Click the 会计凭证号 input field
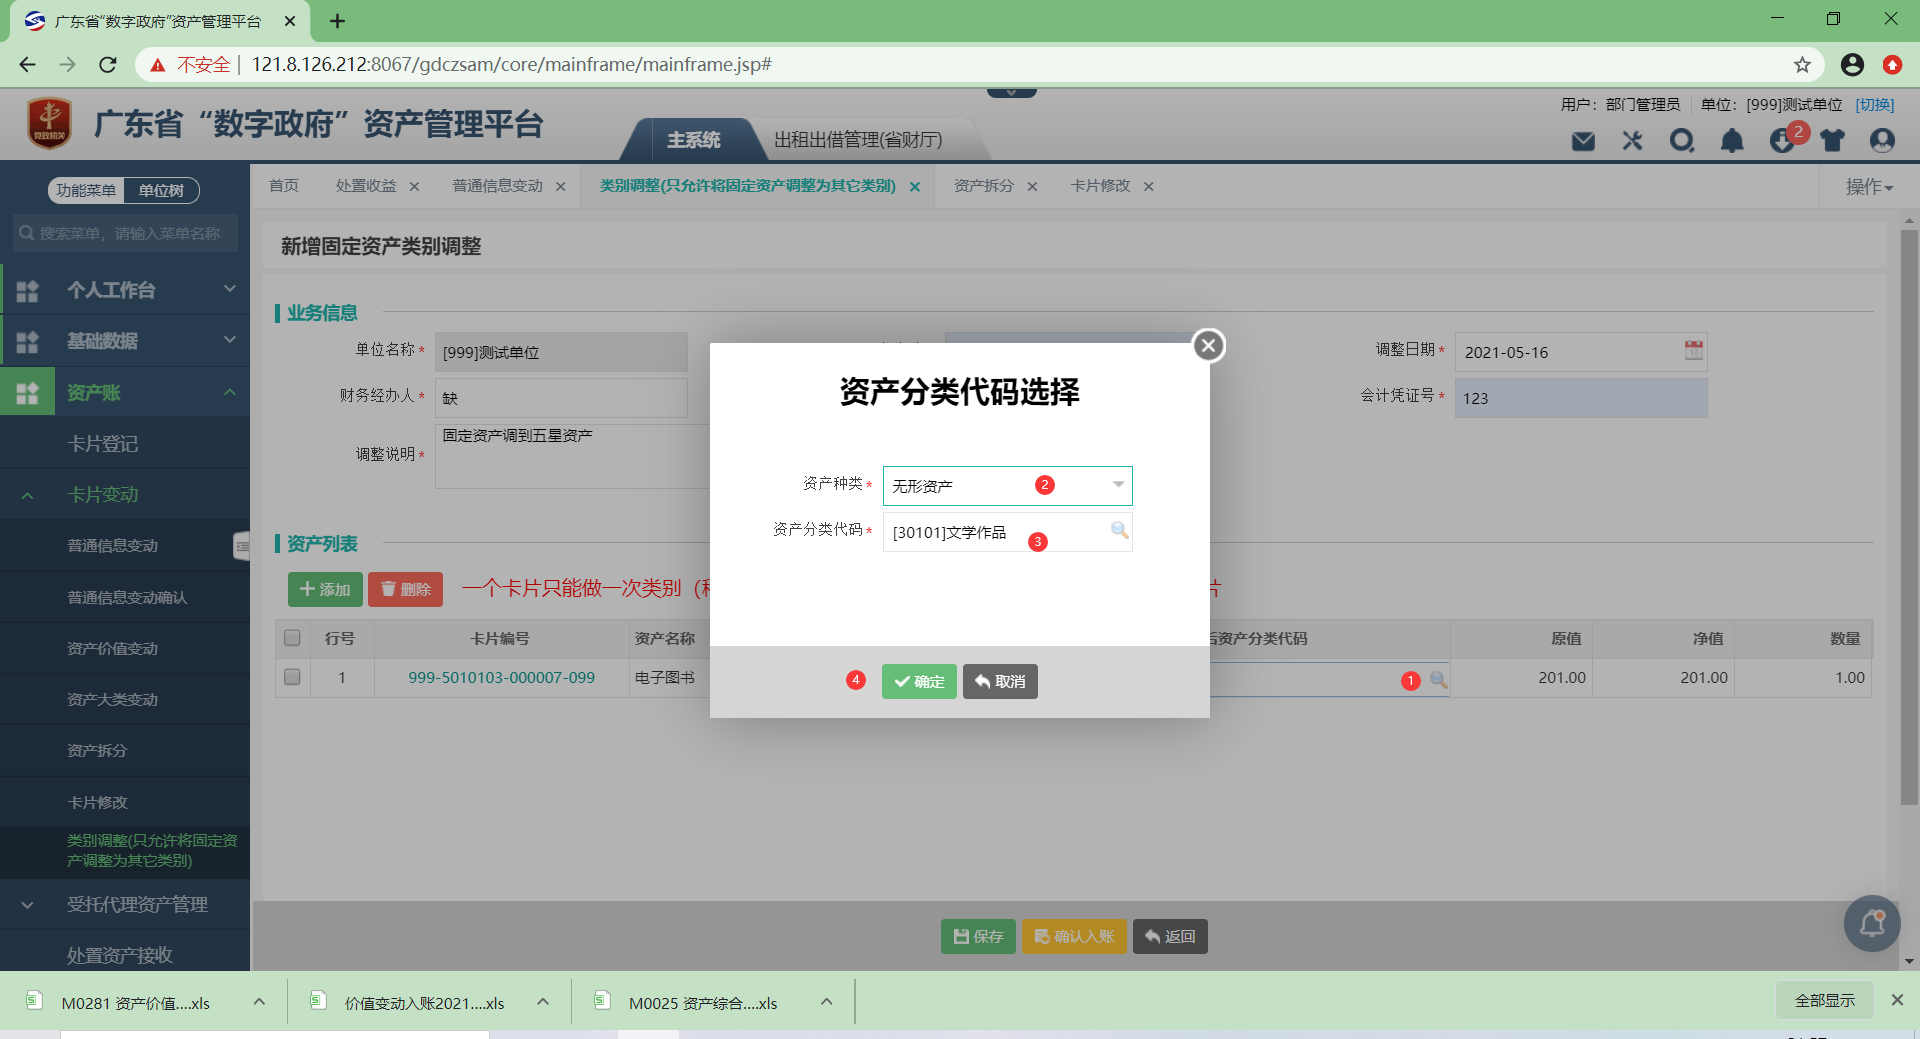1920x1039 pixels. (1581, 398)
